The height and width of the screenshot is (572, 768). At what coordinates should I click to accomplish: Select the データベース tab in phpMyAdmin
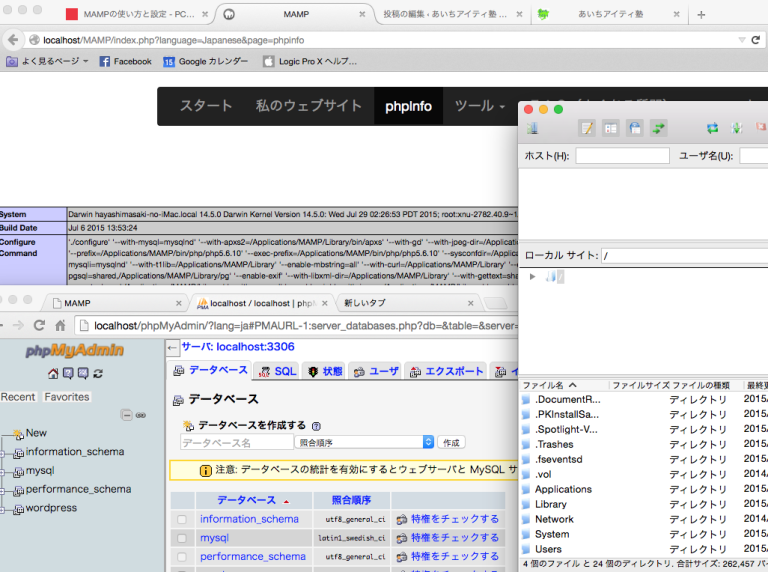pyautogui.click(x=211, y=370)
